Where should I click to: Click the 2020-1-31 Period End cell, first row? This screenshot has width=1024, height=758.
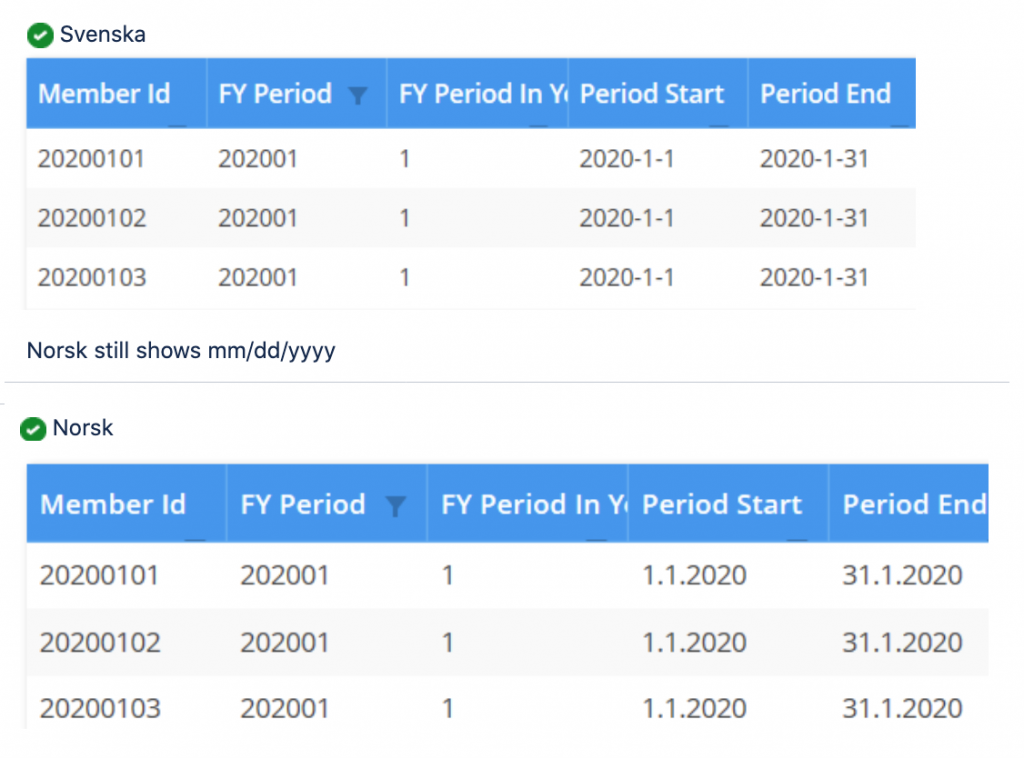(814, 159)
